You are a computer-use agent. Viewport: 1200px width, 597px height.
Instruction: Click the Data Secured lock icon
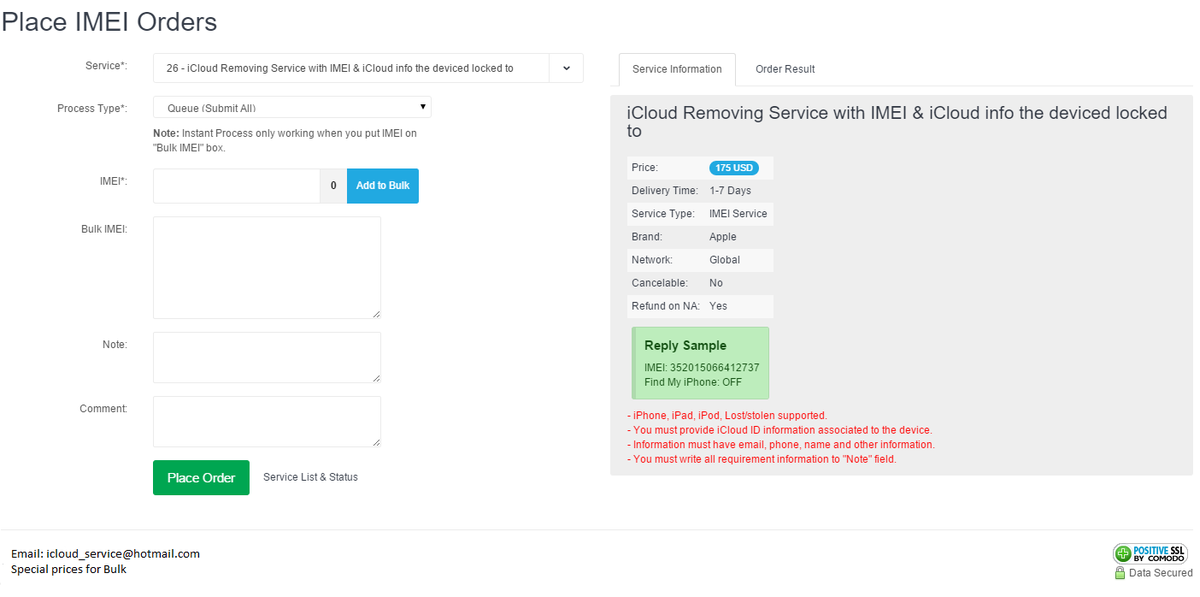tap(1120, 573)
